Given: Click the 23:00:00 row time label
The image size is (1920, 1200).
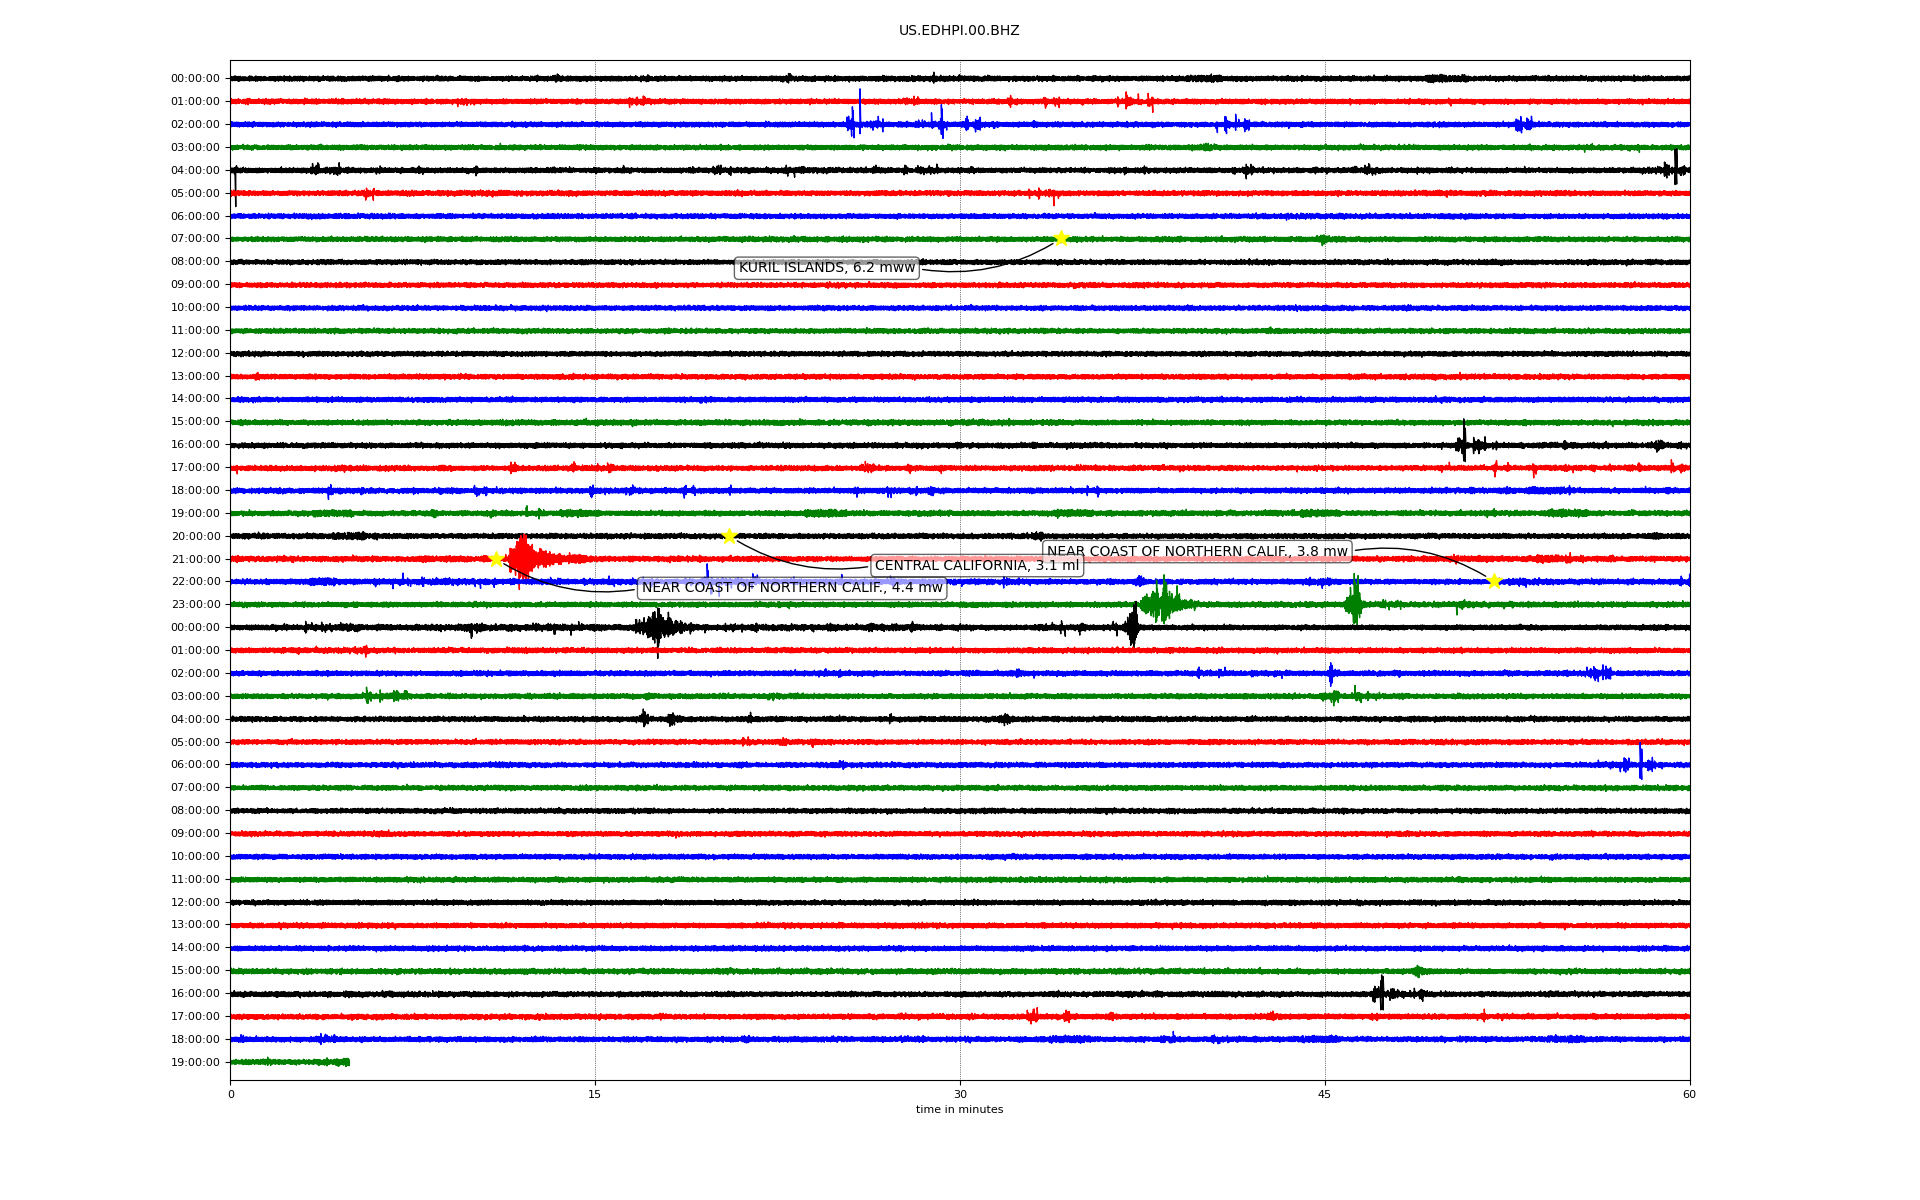Looking at the screenshot, I should pyautogui.click(x=195, y=604).
